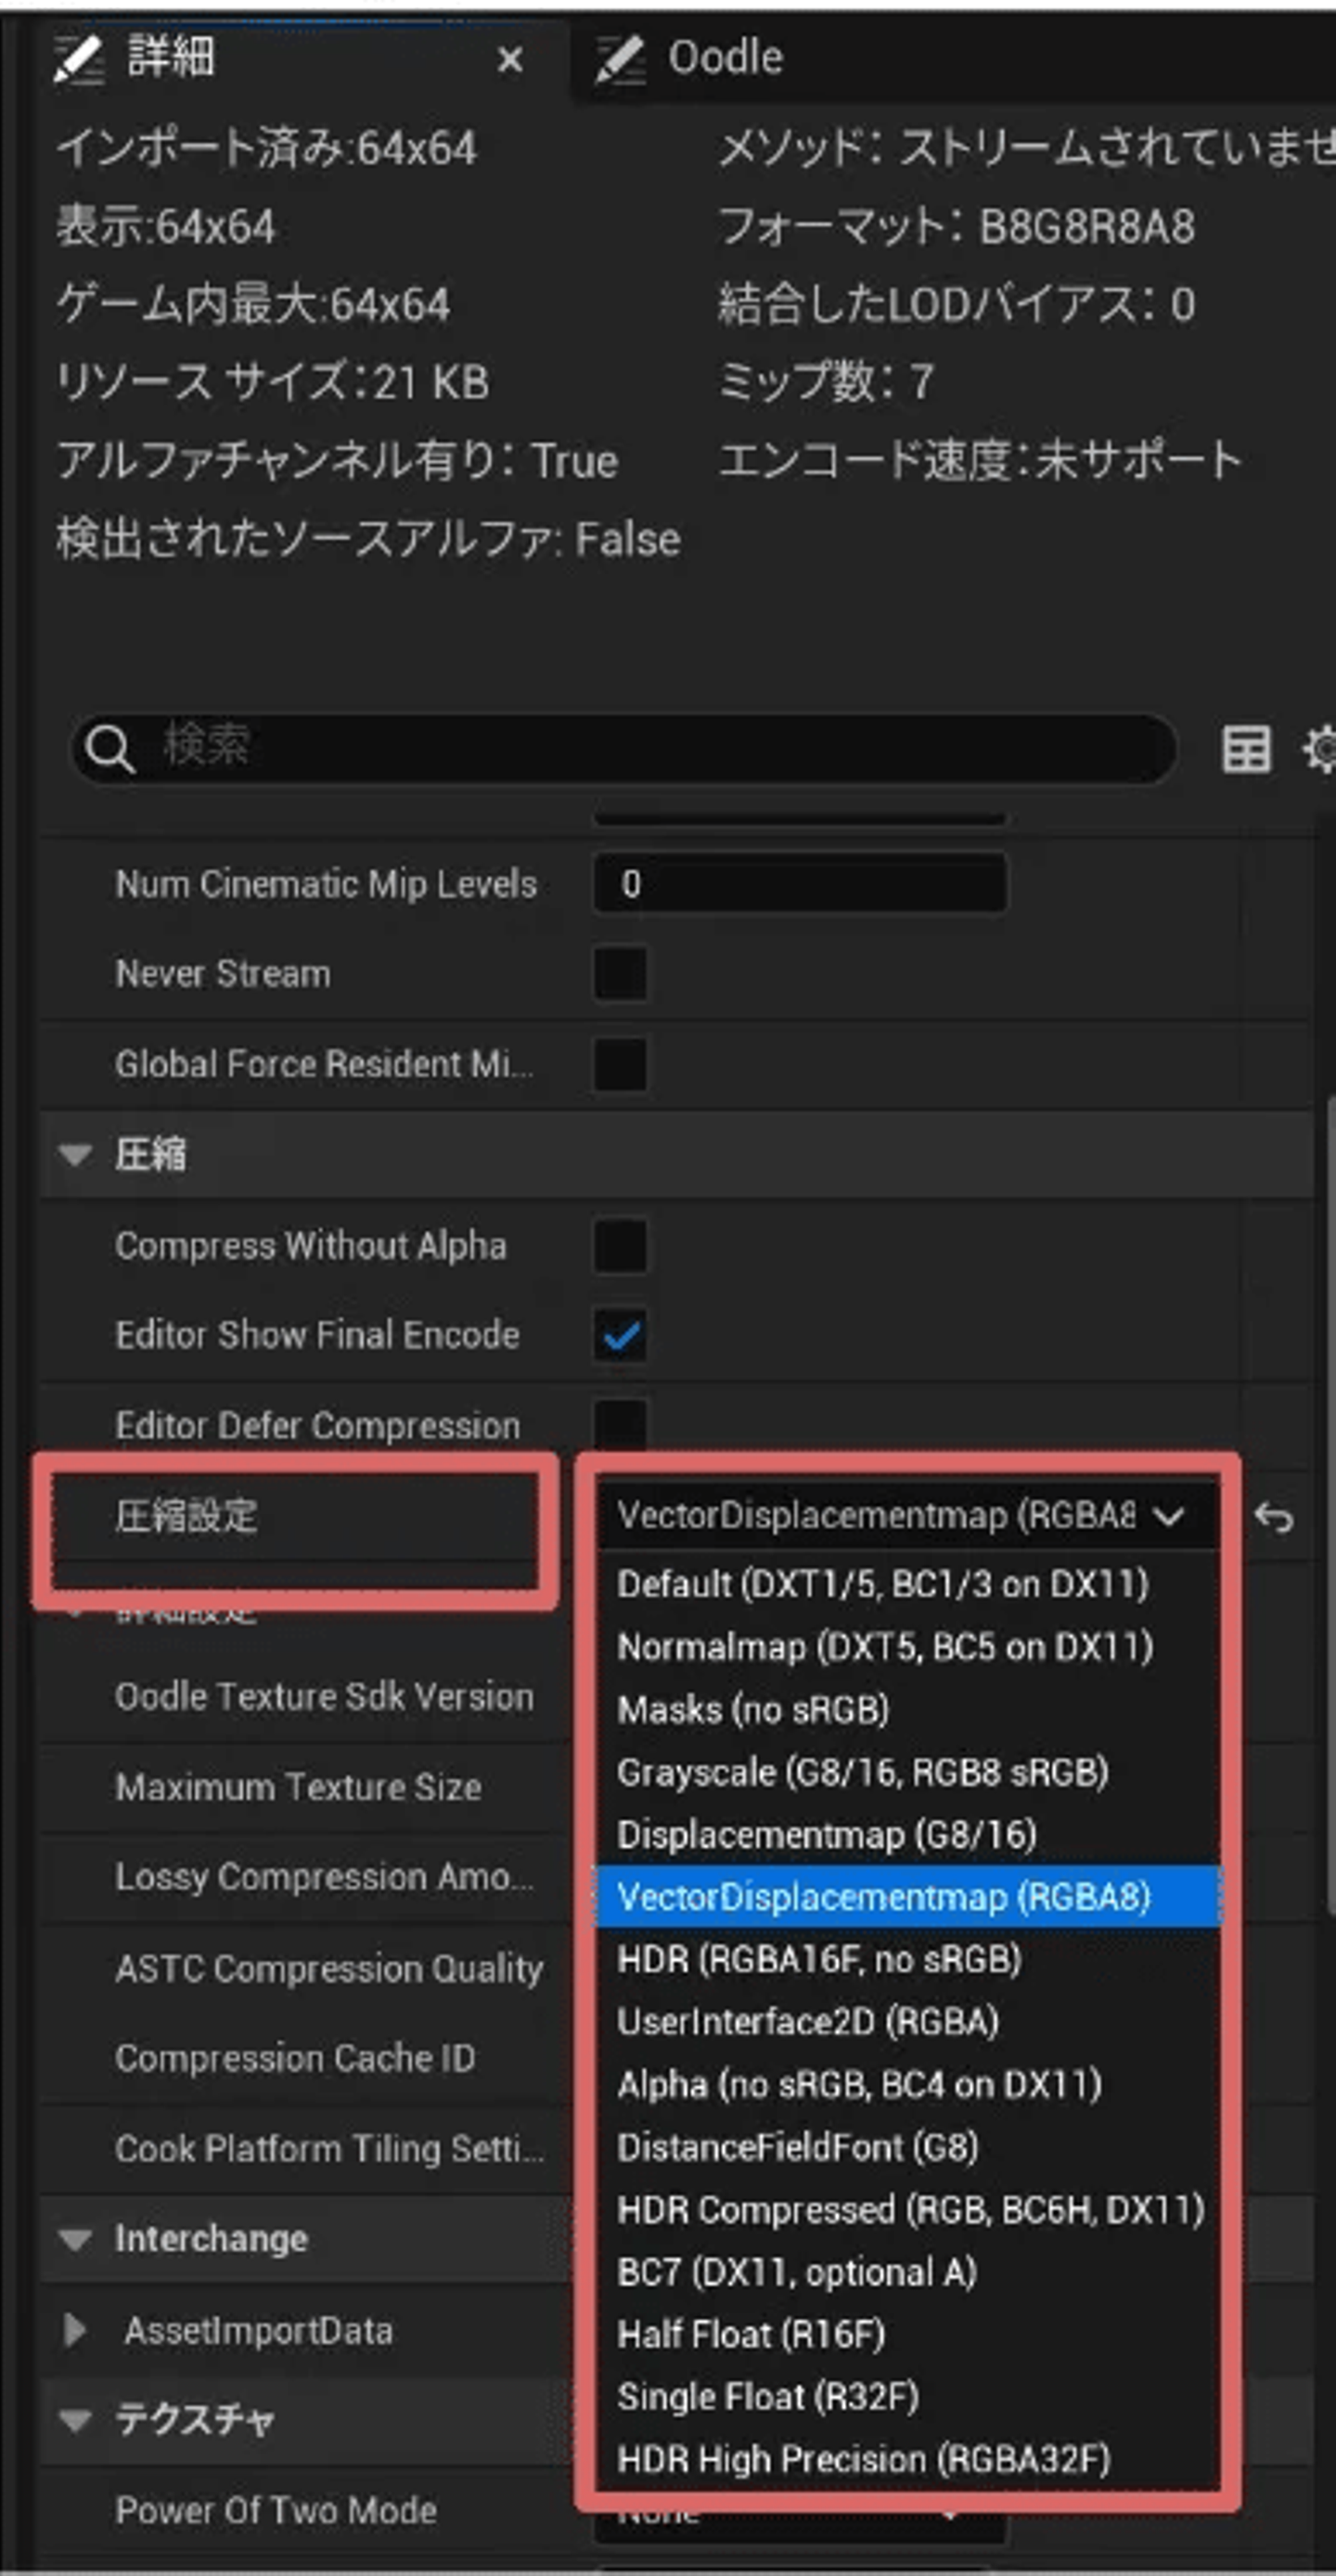Uncheck Editor Show Final Encode
1336x2576 pixels.
[620, 1336]
